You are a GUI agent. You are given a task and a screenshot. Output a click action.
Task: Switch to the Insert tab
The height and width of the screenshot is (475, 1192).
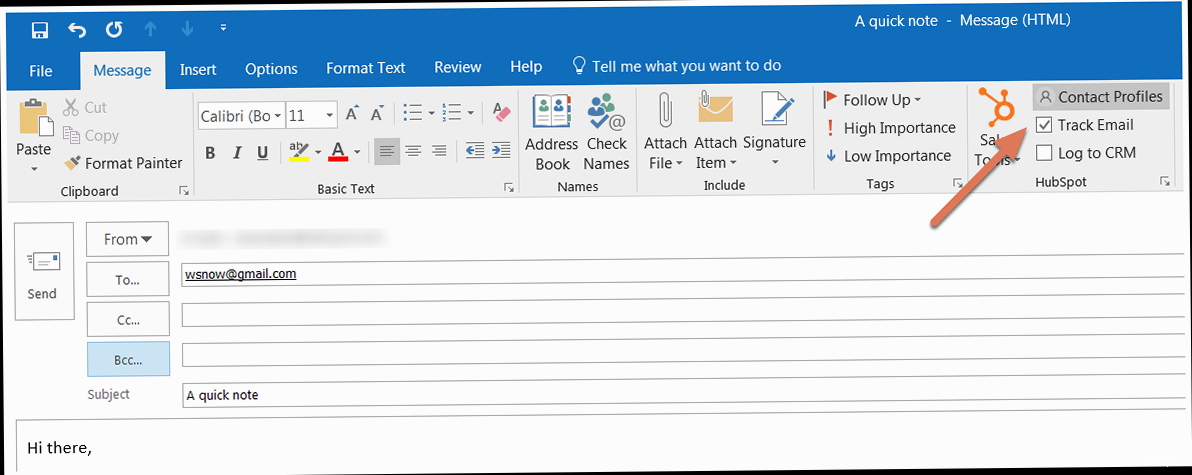[198, 68]
